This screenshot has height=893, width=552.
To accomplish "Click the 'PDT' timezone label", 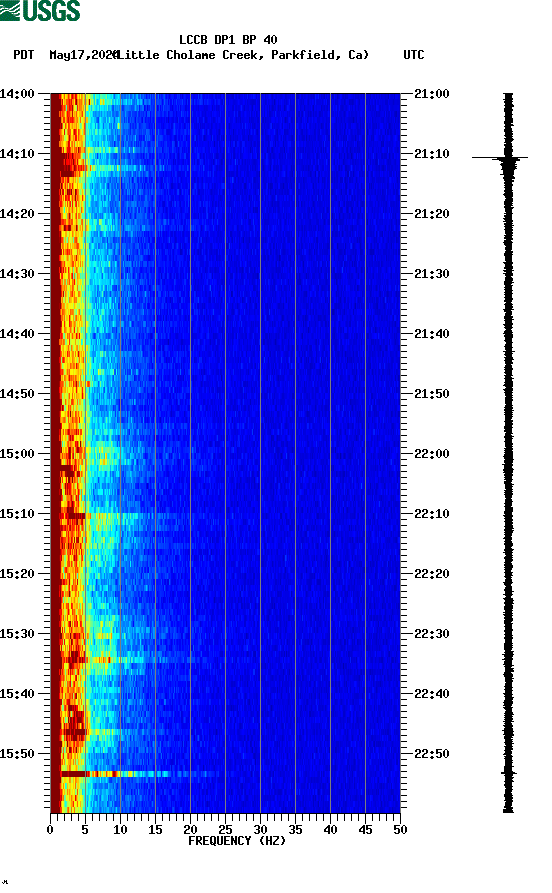I will (x=23, y=55).
